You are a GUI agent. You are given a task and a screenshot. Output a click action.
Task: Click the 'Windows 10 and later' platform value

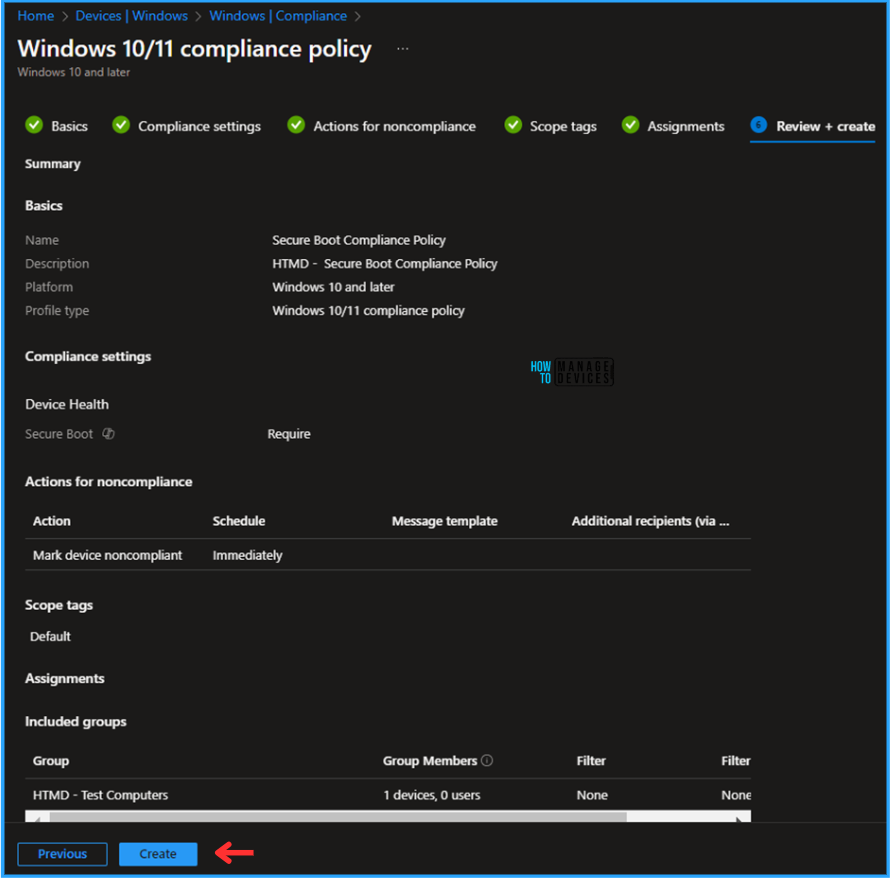click(333, 287)
